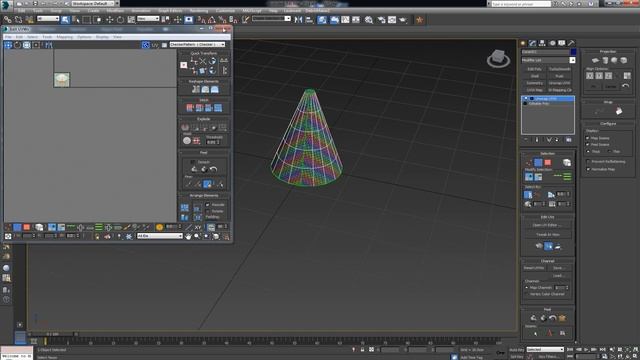Click Open UV Editor button

point(547,225)
